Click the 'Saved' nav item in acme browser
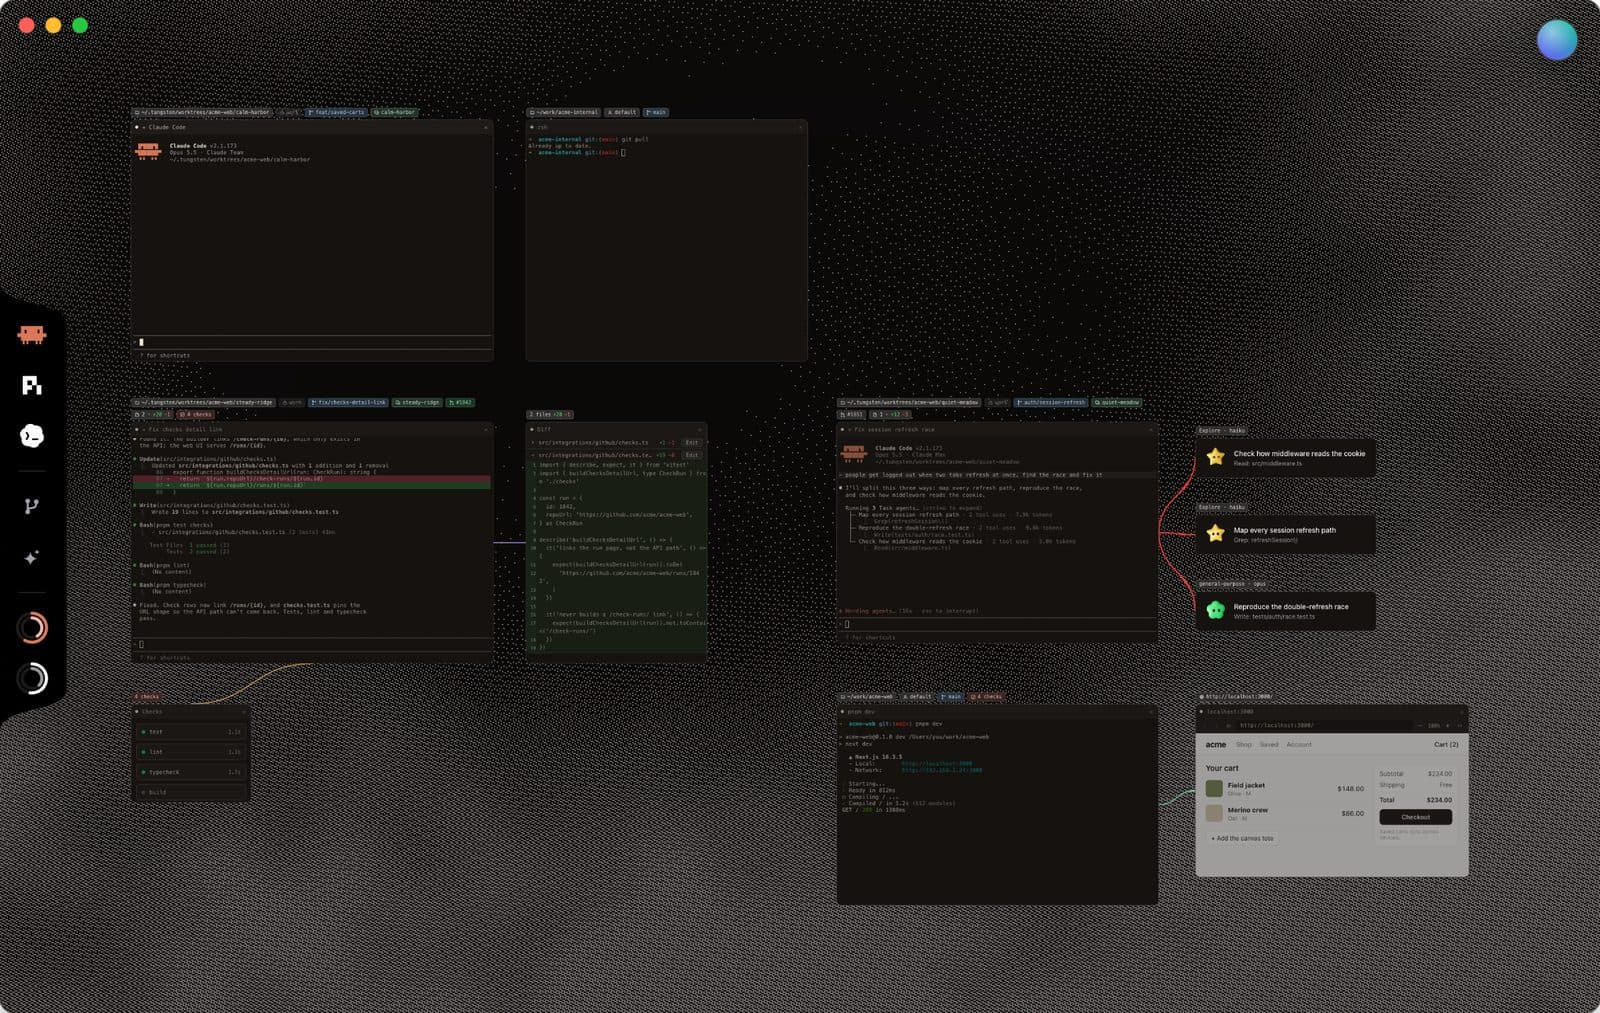 tap(1268, 744)
